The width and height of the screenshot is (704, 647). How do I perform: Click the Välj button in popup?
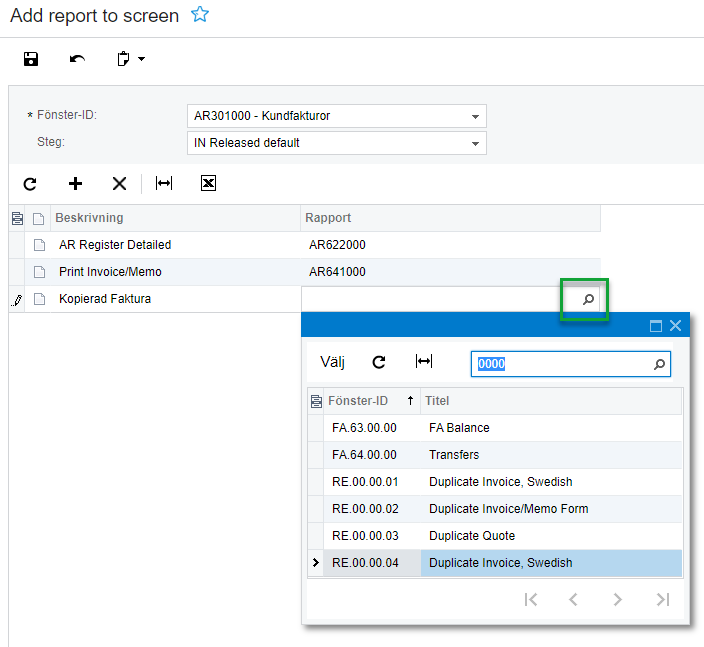tap(332, 362)
